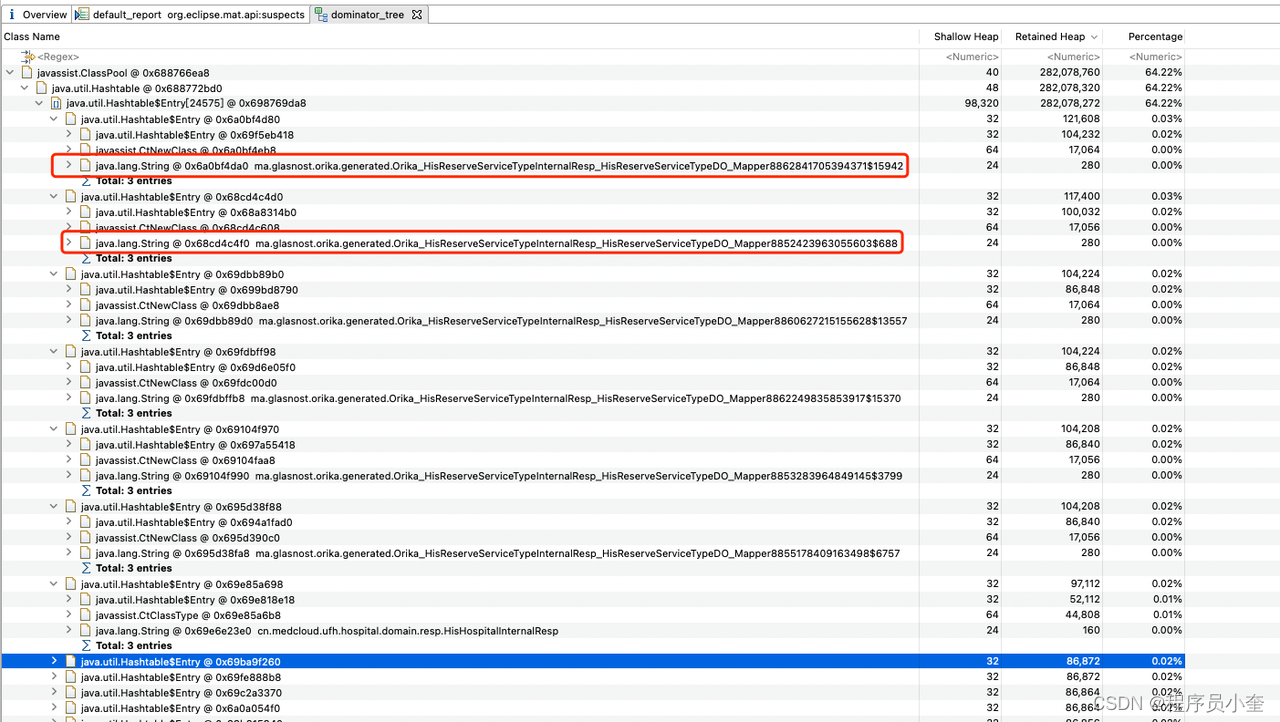Expand Hashtable$Entry @ 0x69ba9f260 highlighted row
Screen dimensions: 1280x722
pos(54,662)
